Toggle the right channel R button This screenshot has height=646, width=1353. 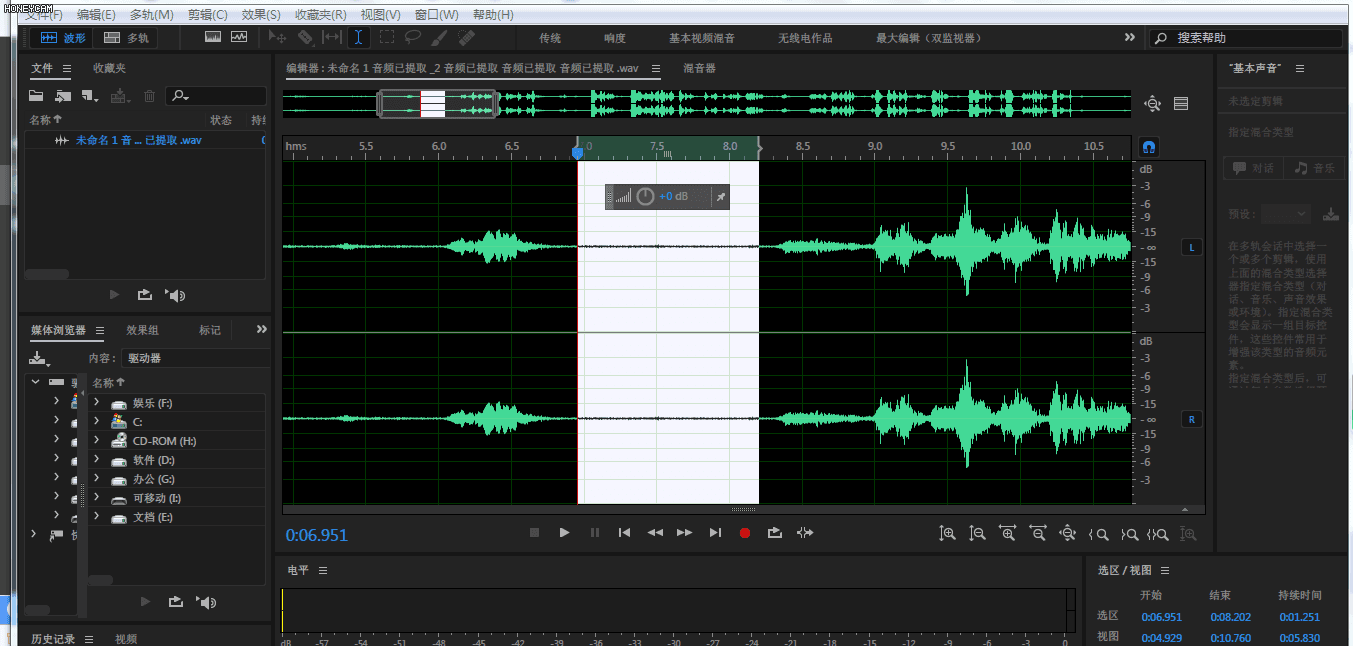[1191, 419]
